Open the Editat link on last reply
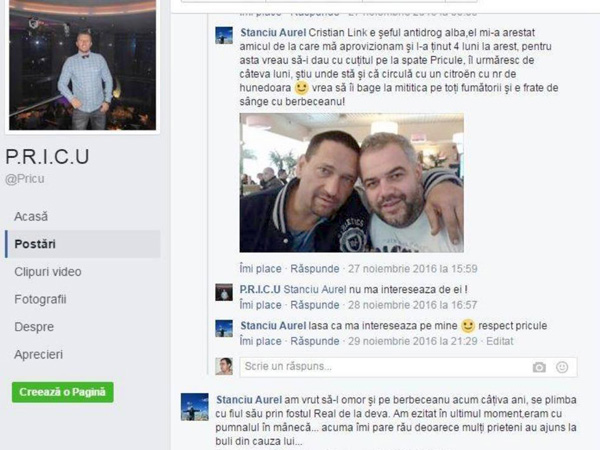This screenshot has height=450, width=600. tap(500, 341)
